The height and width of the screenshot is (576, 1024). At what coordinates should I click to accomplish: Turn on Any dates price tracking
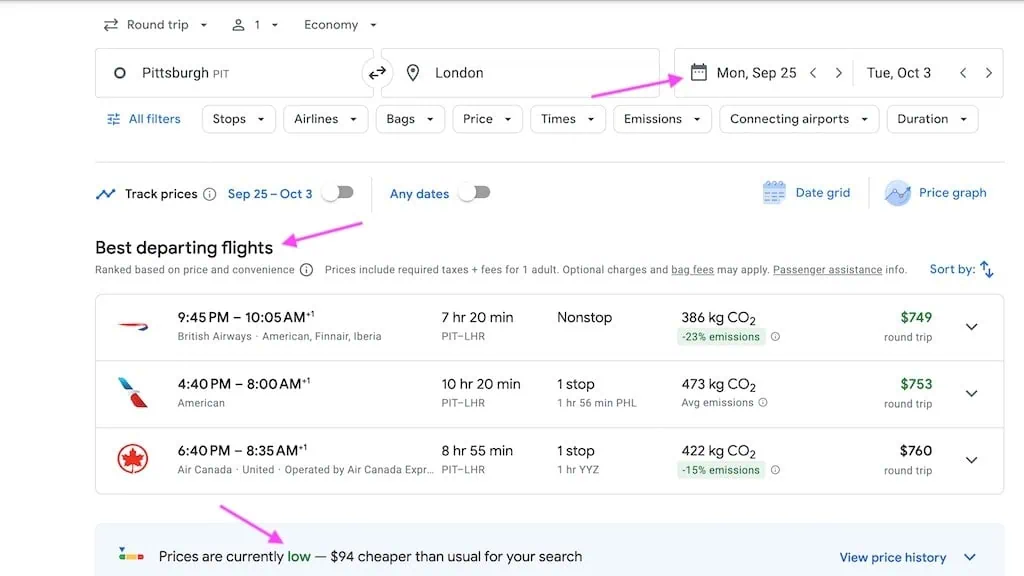[475, 193]
